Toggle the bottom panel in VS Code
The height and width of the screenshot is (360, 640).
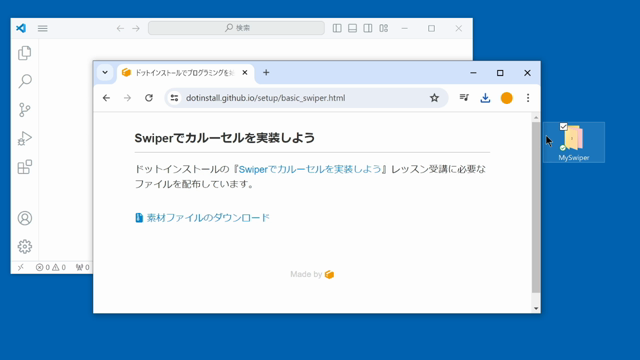(x=352, y=28)
